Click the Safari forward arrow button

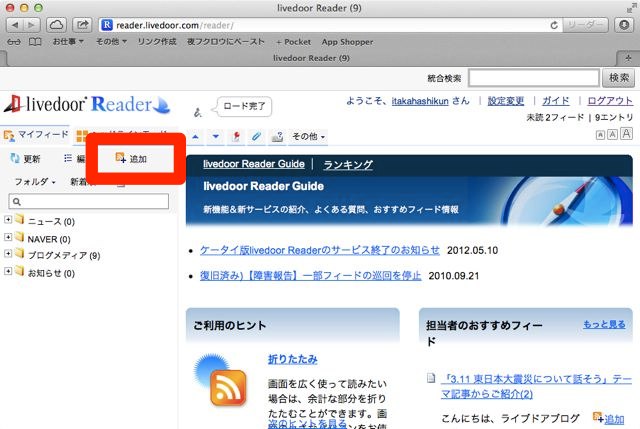click(x=31, y=25)
